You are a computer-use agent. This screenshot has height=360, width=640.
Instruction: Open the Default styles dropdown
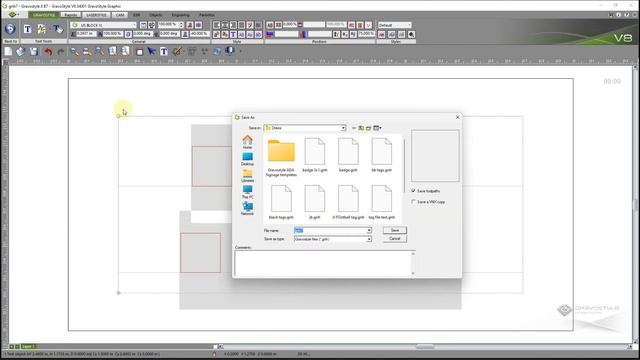409,25
